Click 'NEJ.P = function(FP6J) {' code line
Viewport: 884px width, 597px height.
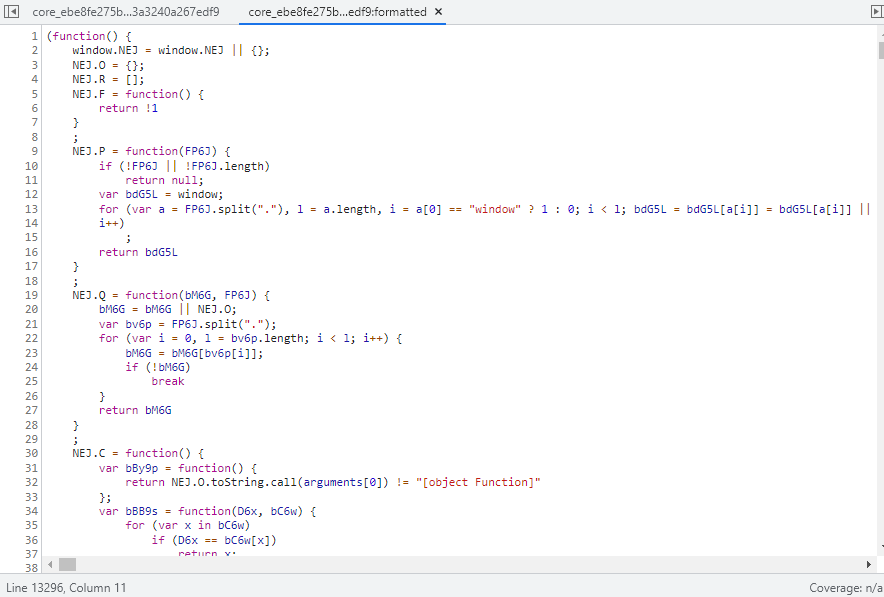pyautogui.click(x=151, y=151)
